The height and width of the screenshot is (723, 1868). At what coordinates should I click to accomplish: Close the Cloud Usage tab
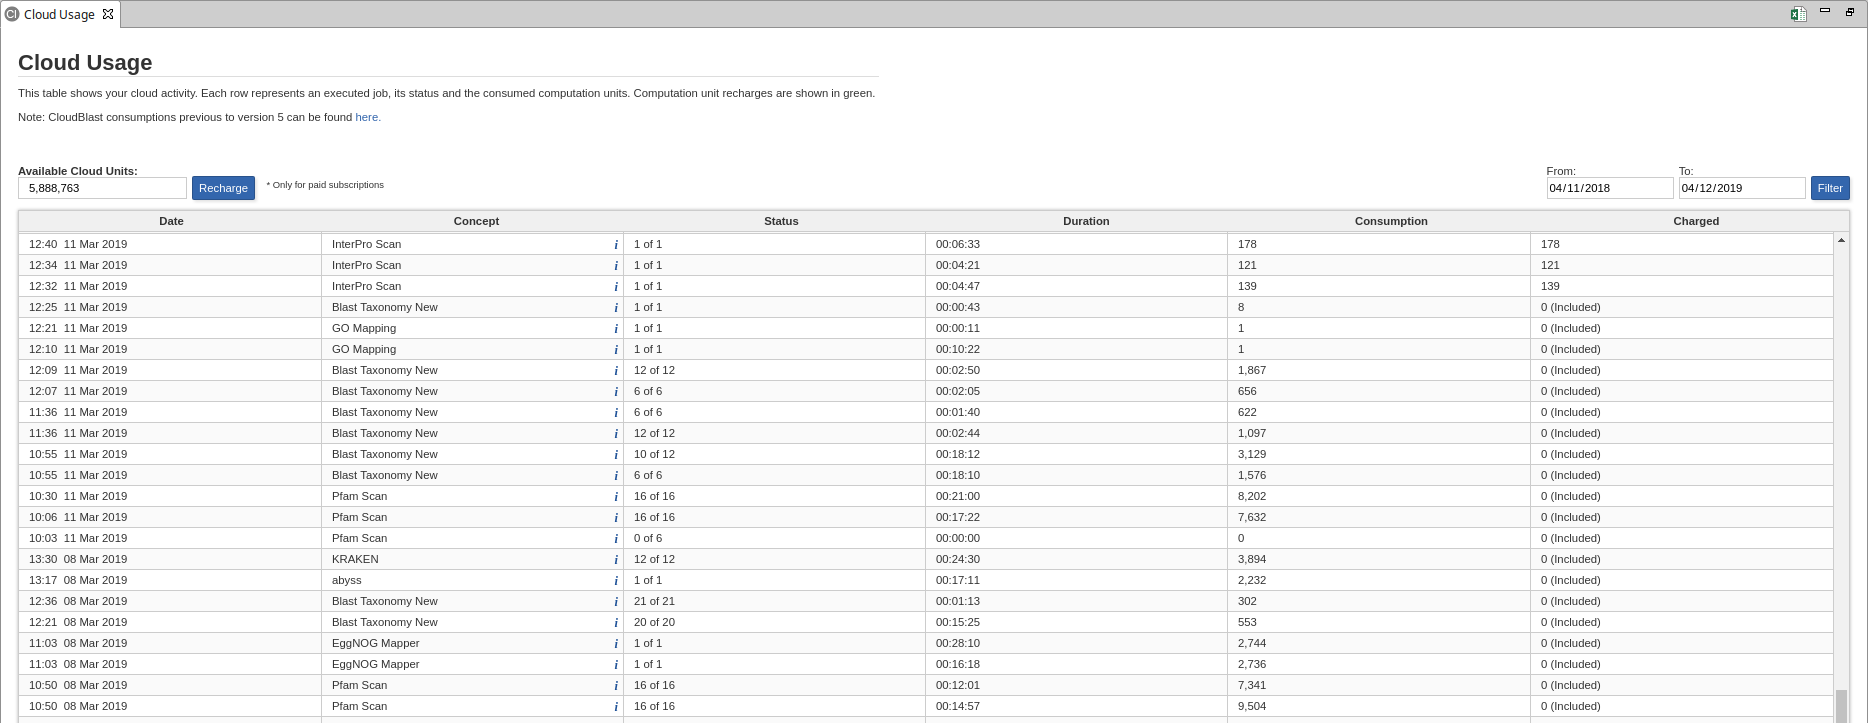[108, 14]
